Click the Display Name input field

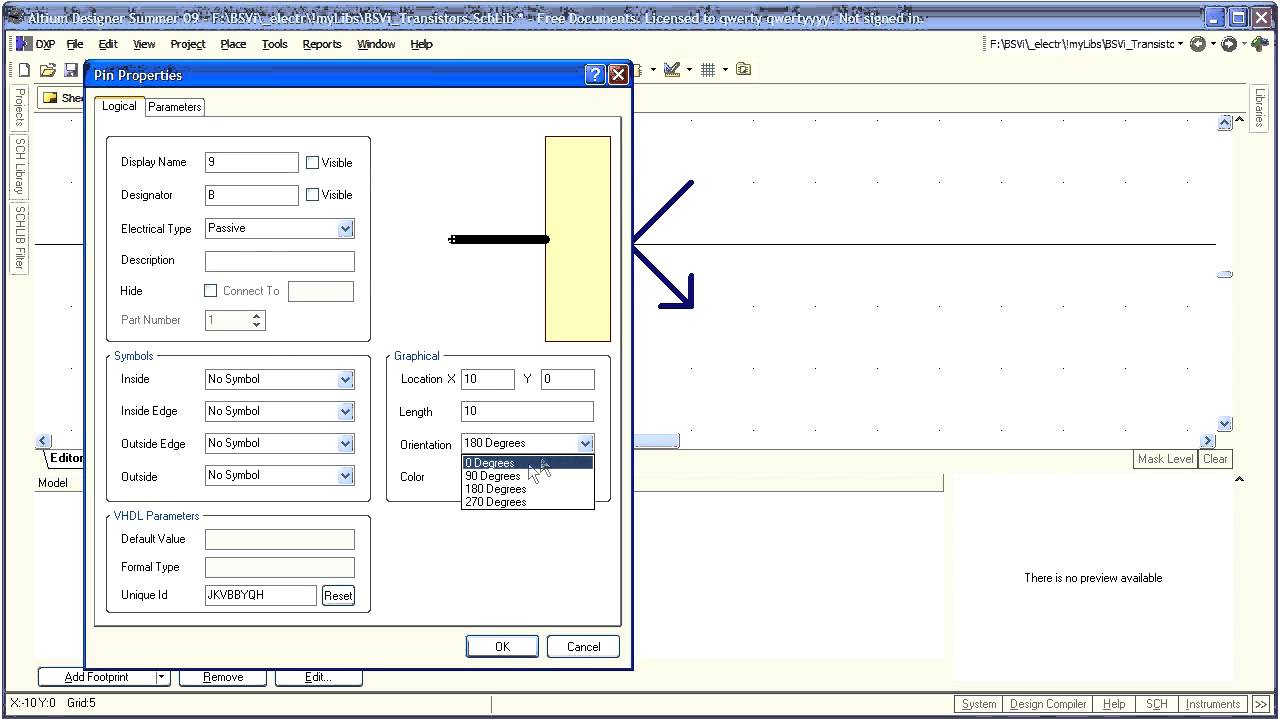pos(252,162)
